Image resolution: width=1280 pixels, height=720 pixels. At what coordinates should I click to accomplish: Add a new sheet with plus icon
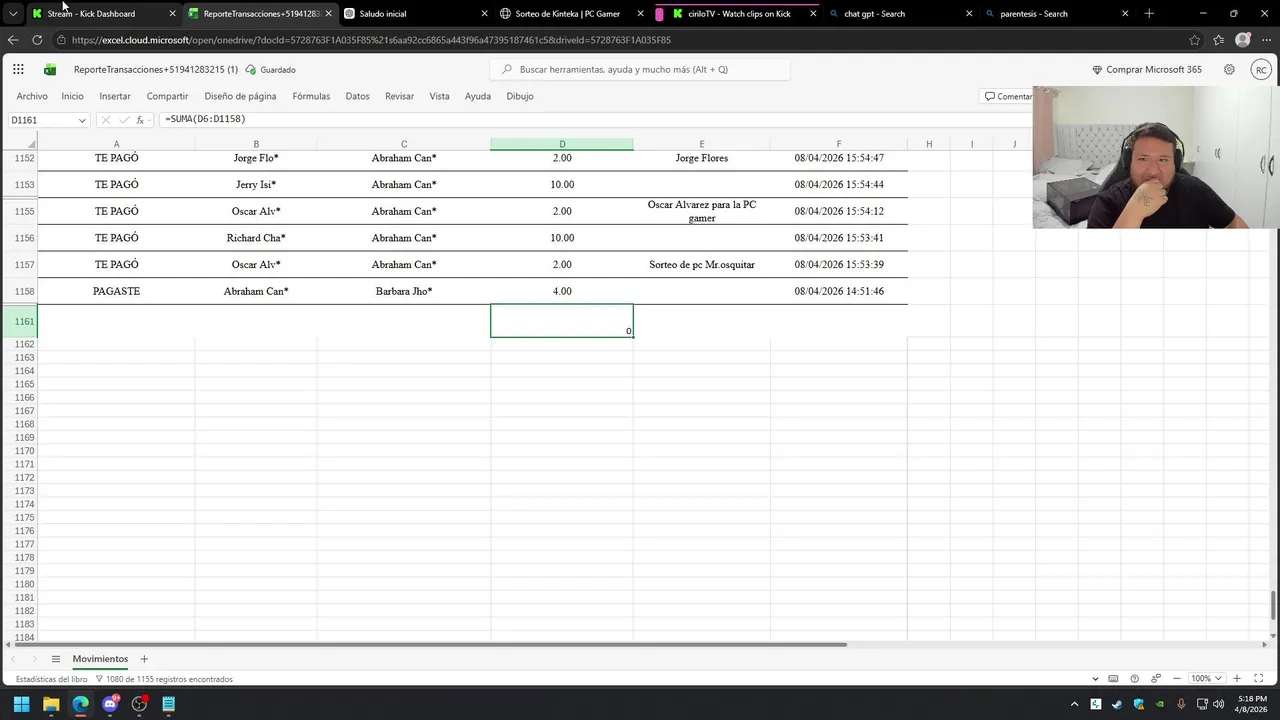(144, 659)
